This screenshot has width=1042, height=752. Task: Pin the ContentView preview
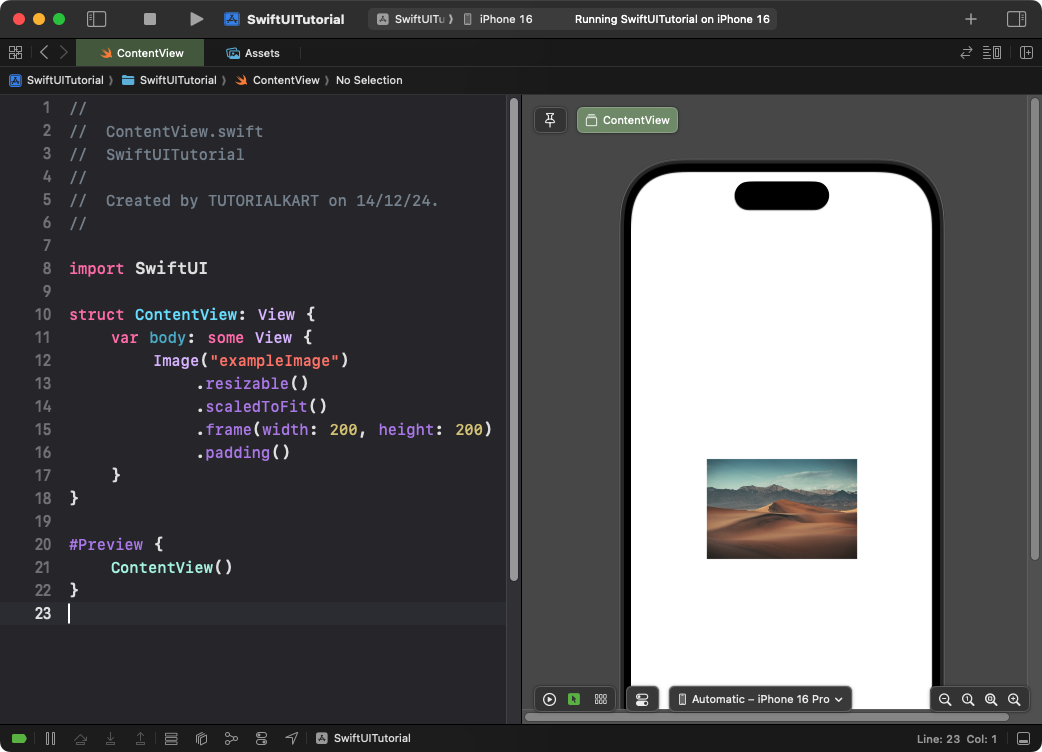(550, 119)
